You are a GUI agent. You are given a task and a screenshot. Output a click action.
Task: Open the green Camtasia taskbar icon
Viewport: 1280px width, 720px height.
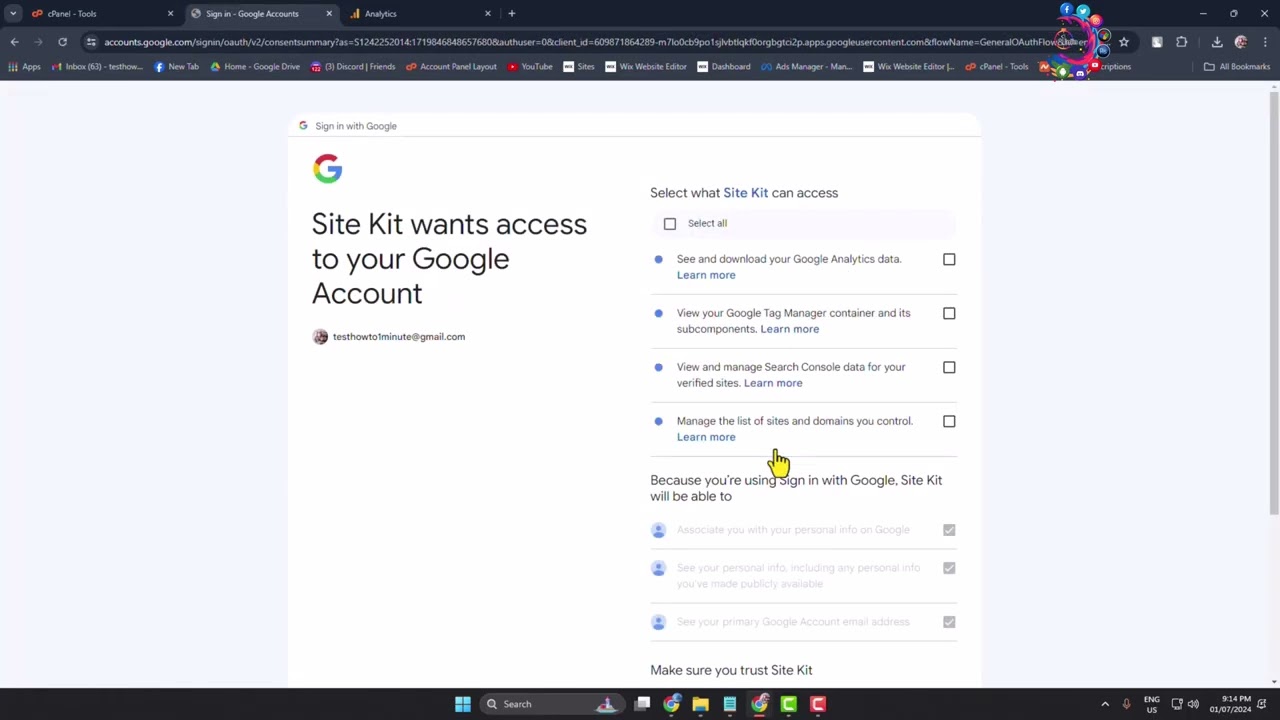(x=789, y=704)
